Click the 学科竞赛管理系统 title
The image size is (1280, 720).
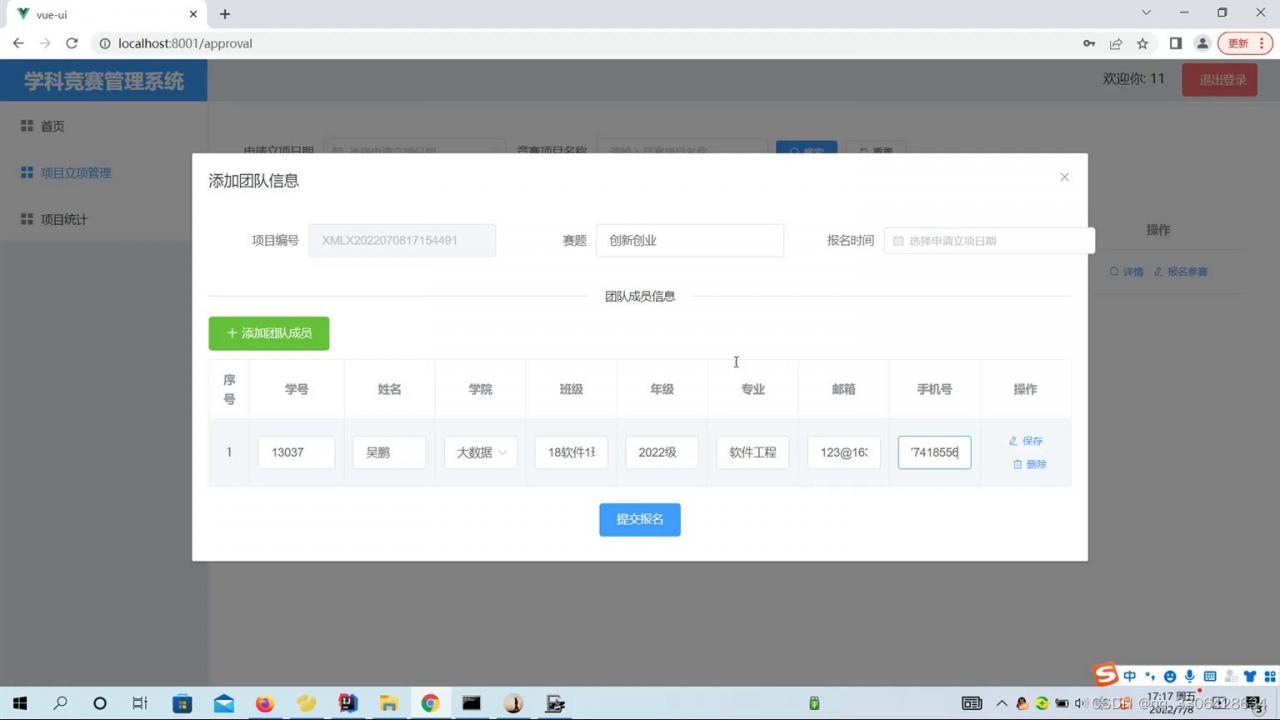[x=104, y=81]
